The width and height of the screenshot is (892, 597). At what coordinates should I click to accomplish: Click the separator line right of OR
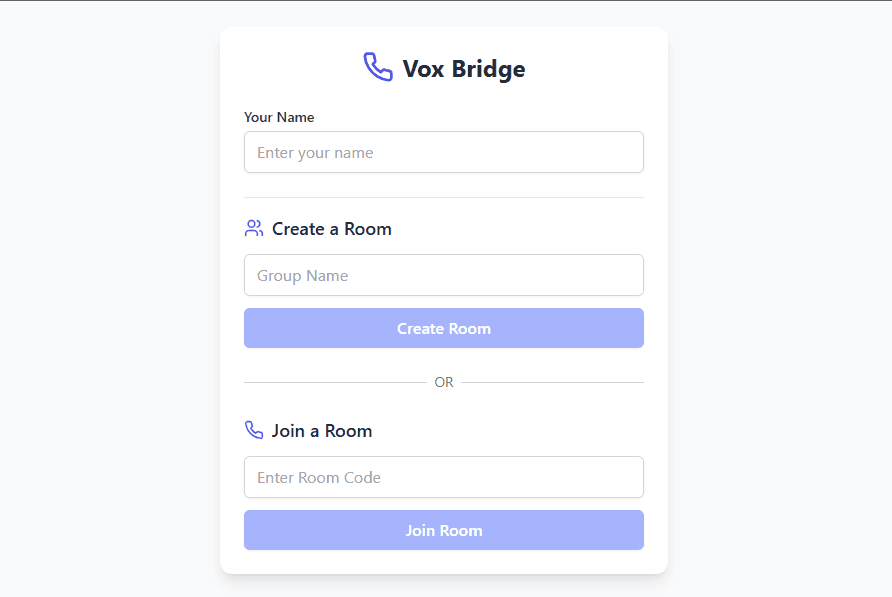click(552, 382)
